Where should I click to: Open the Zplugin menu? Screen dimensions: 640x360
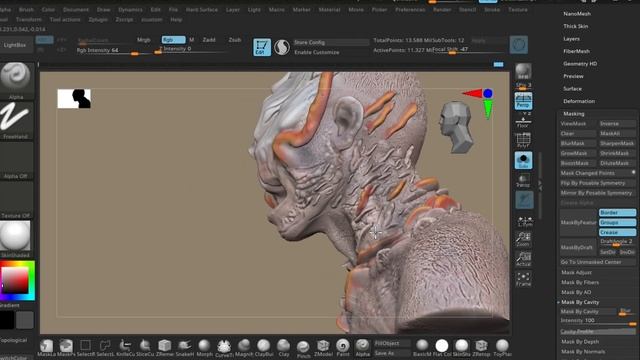[98, 19]
